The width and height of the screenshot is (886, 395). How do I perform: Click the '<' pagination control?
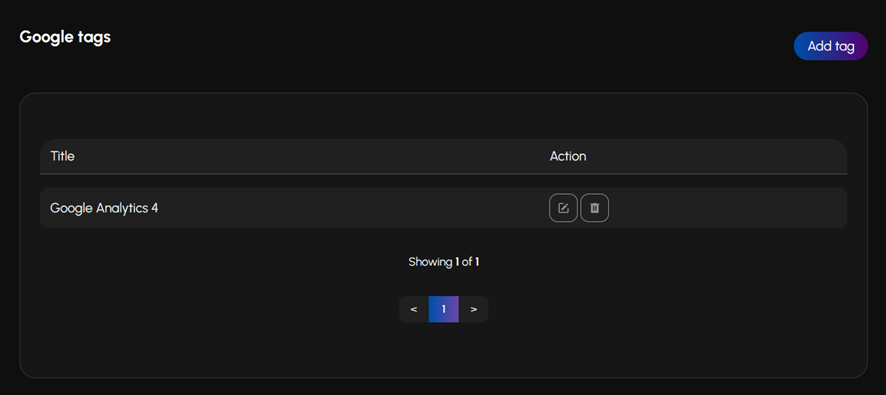point(414,309)
